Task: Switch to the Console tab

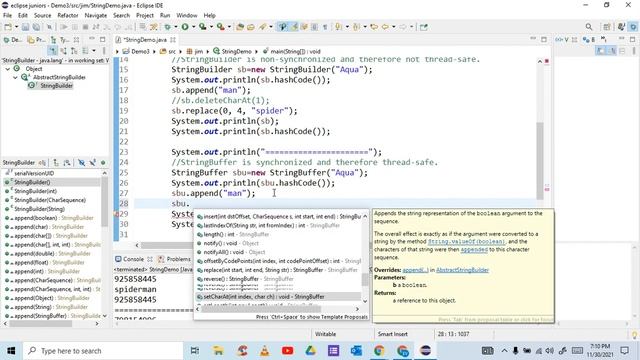Action: click(133, 259)
